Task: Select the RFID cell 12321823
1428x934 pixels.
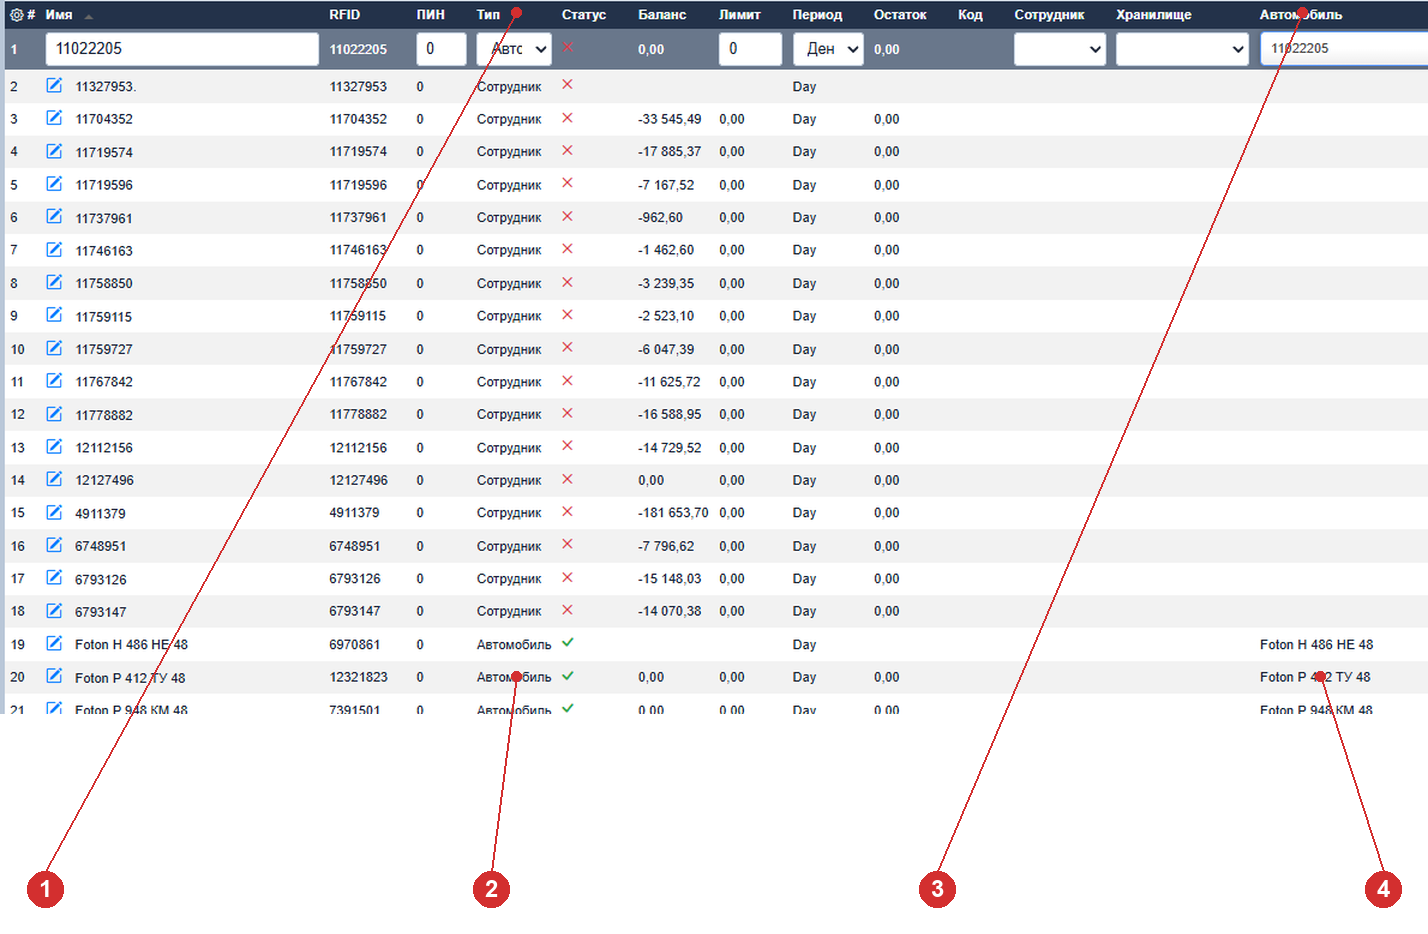Action: [359, 677]
